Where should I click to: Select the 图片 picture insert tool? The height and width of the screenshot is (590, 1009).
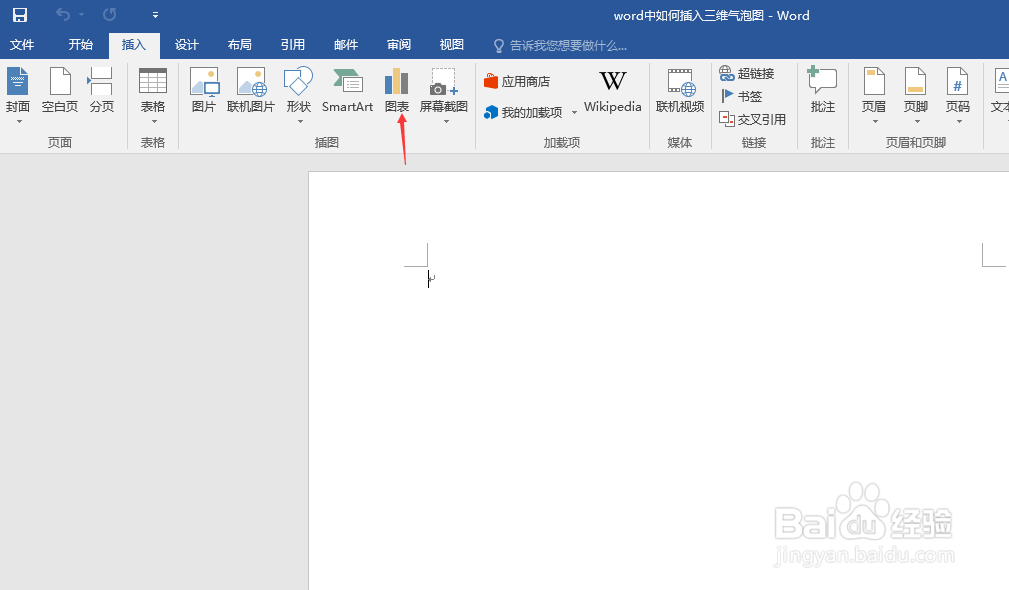tap(204, 95)
